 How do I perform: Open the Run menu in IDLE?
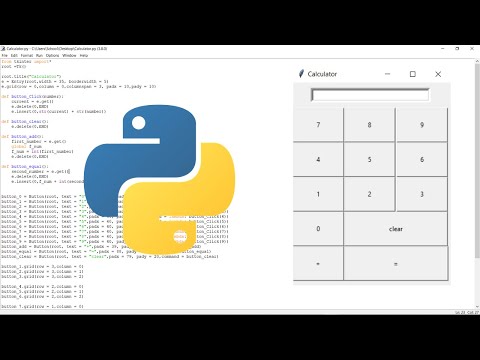click(x=39, y=55)
